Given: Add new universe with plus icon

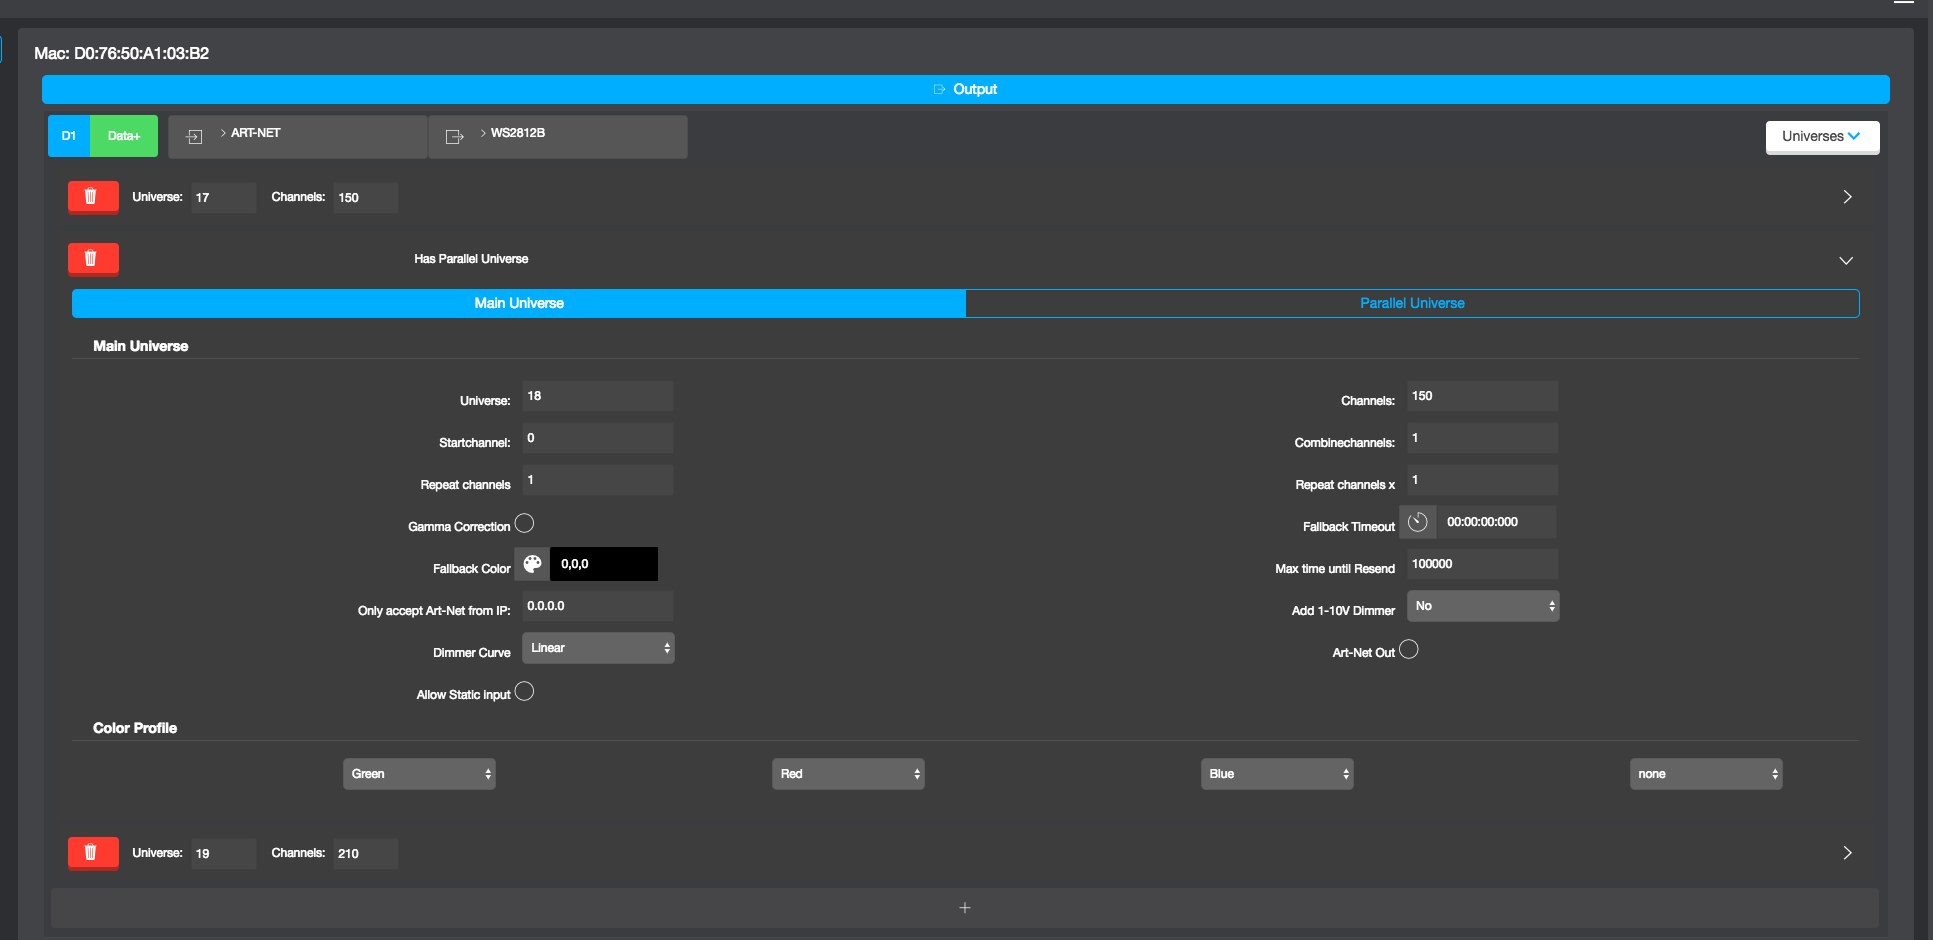Looking at the screenshot, I should coord(964,908).
